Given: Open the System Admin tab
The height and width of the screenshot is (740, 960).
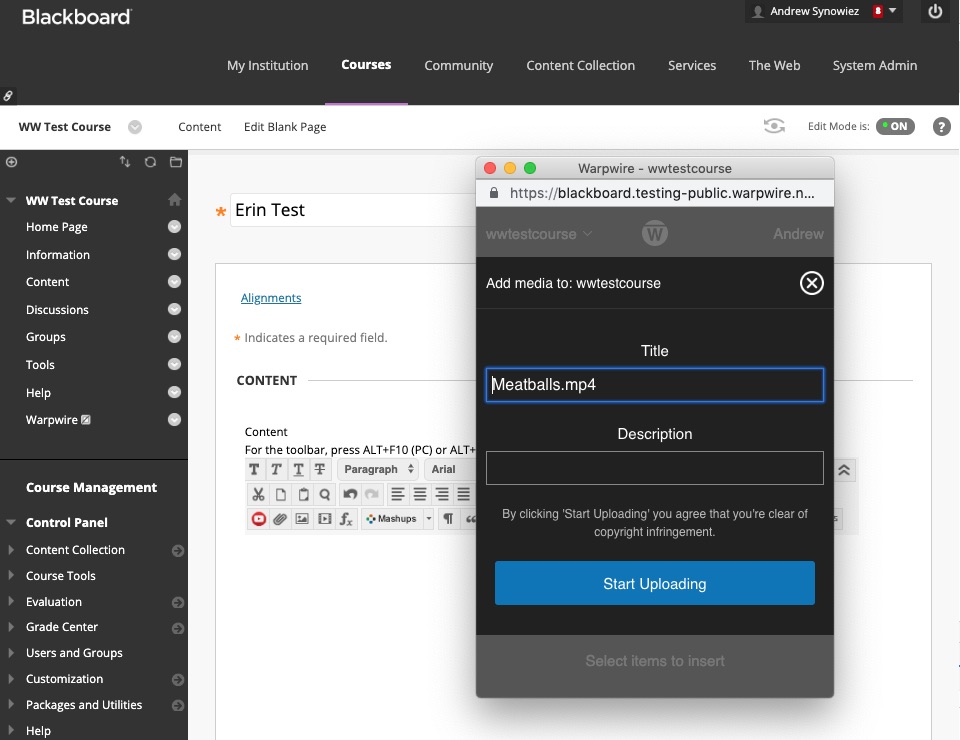Looking at the screenshot, I should pos(874,65).
